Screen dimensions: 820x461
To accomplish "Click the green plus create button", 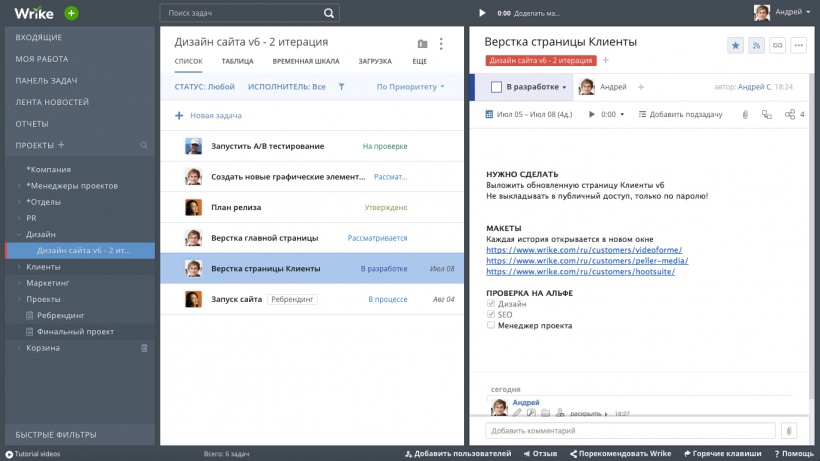I will 71,13.
